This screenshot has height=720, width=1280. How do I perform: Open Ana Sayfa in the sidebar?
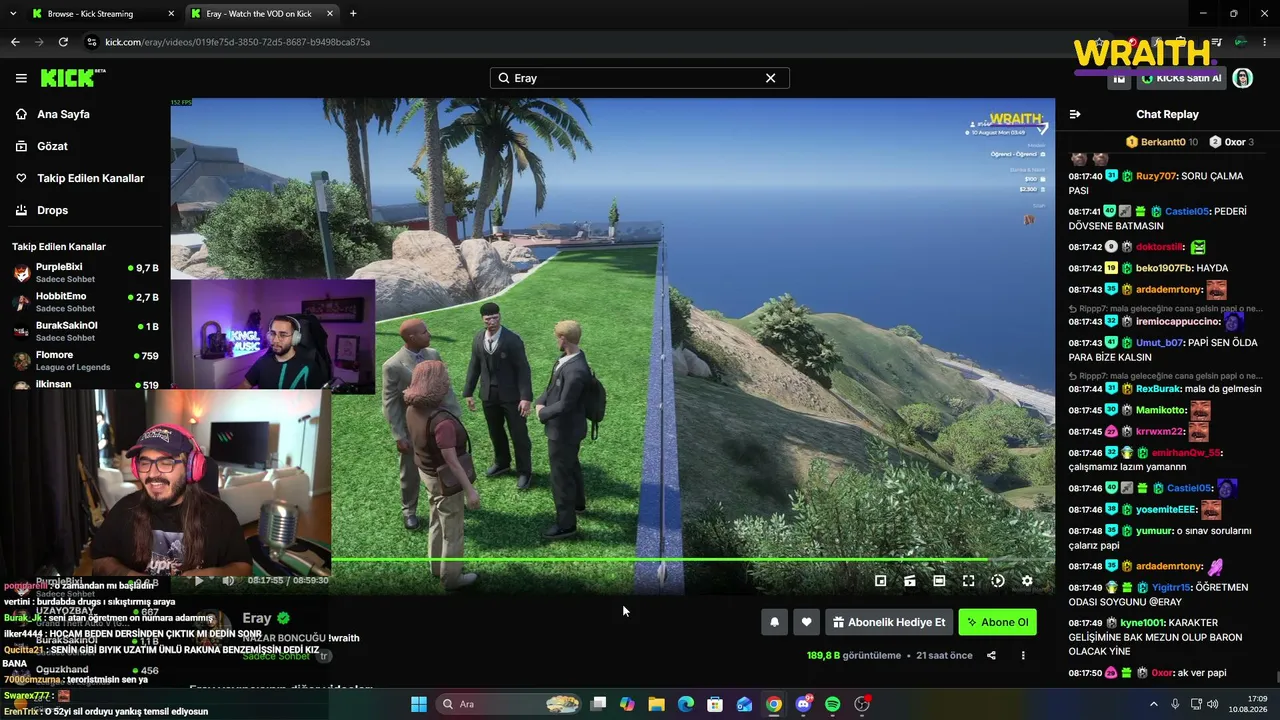pyautogui.click(x=85, y=114)
